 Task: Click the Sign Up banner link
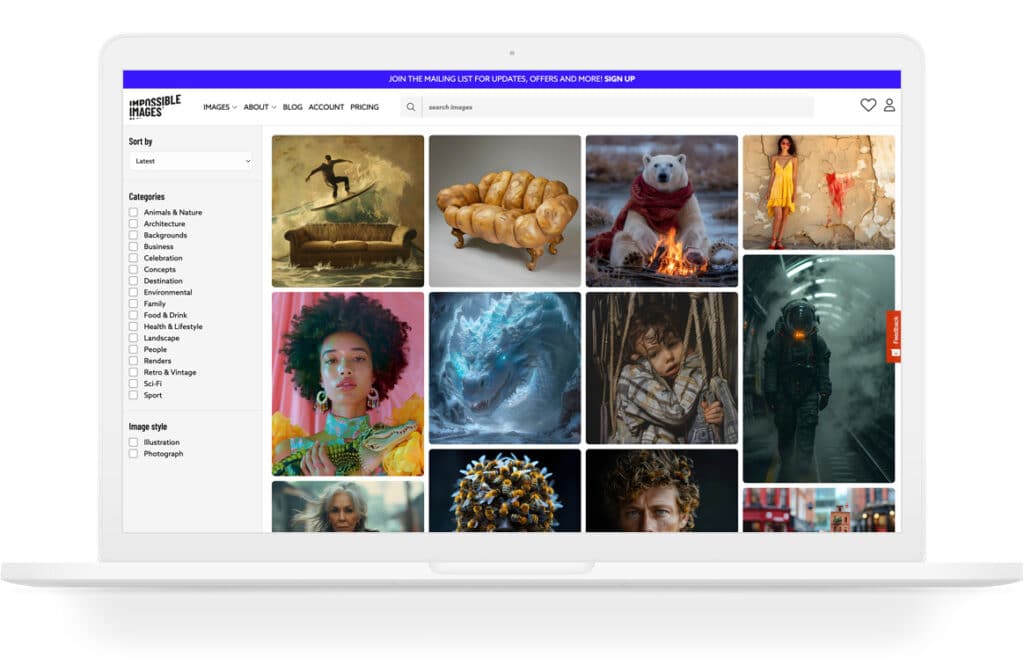(619, 79)
